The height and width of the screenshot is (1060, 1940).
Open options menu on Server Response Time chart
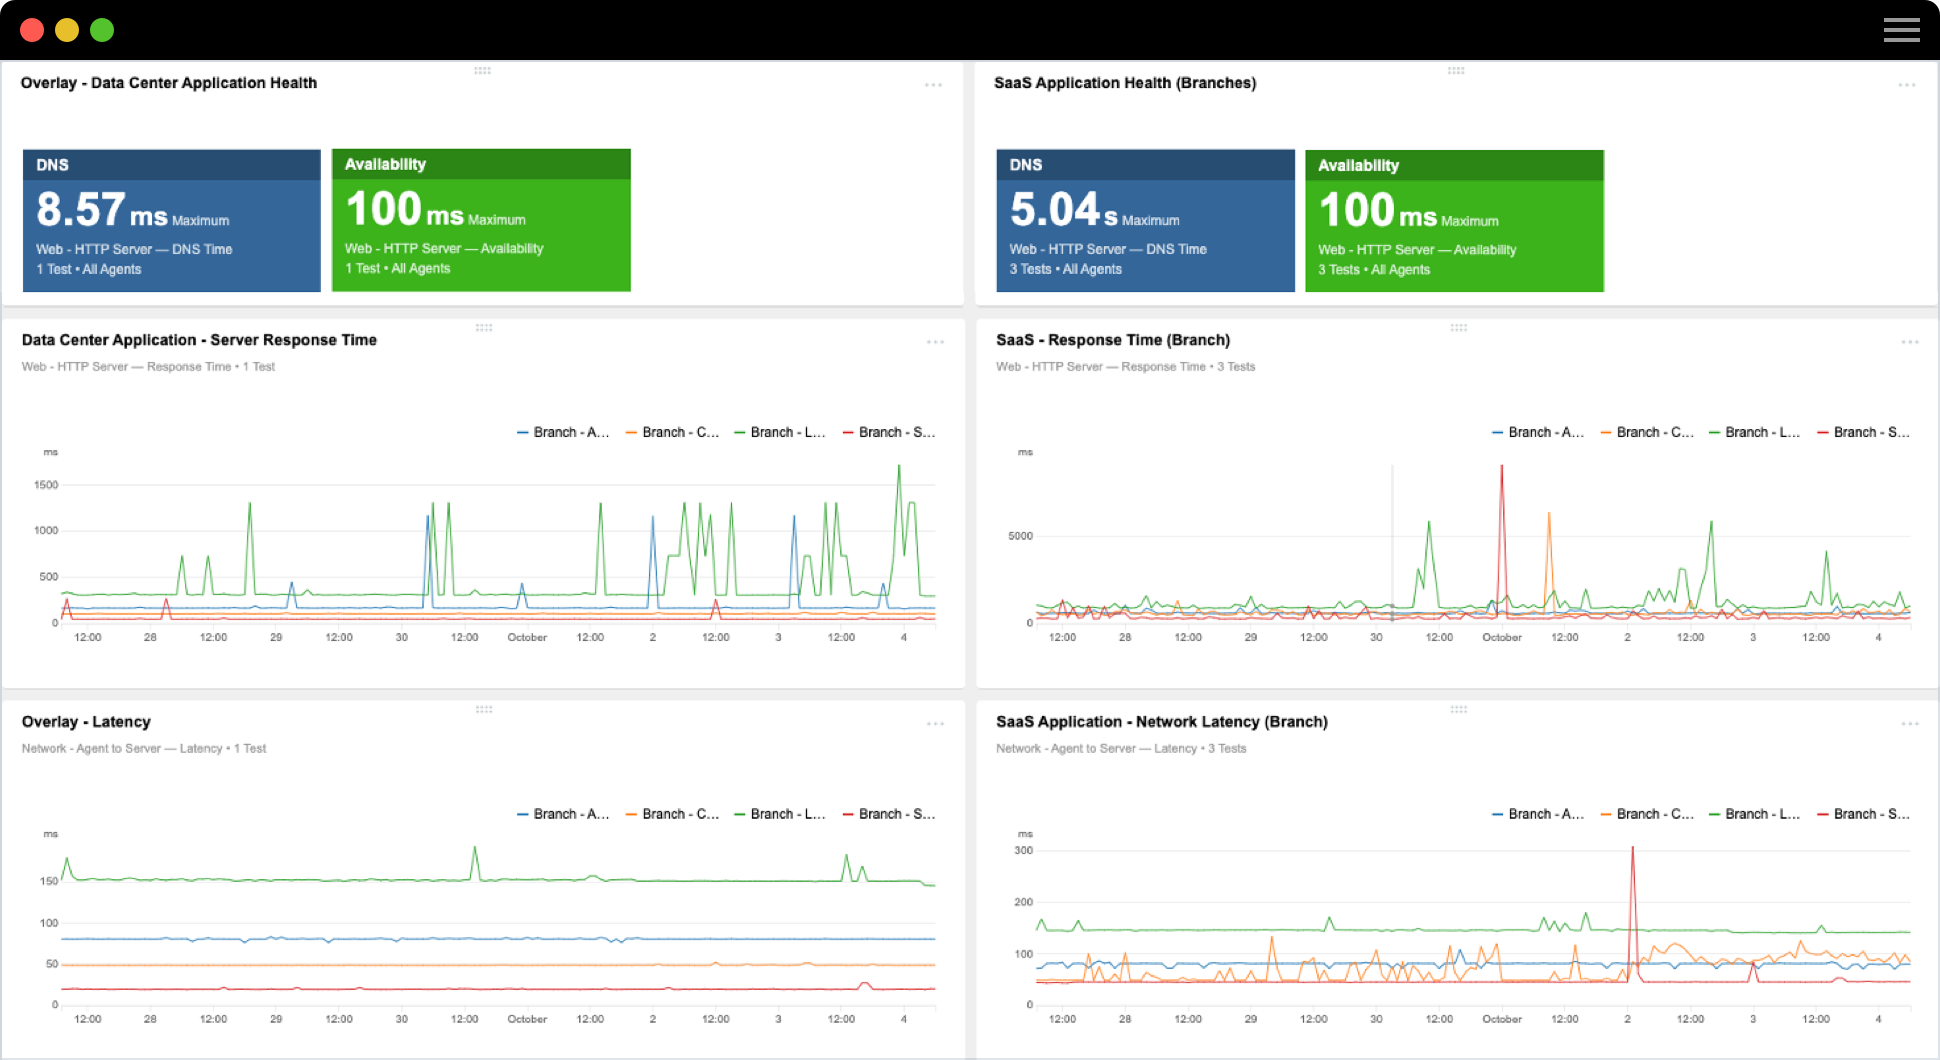[x=934, y=342]
